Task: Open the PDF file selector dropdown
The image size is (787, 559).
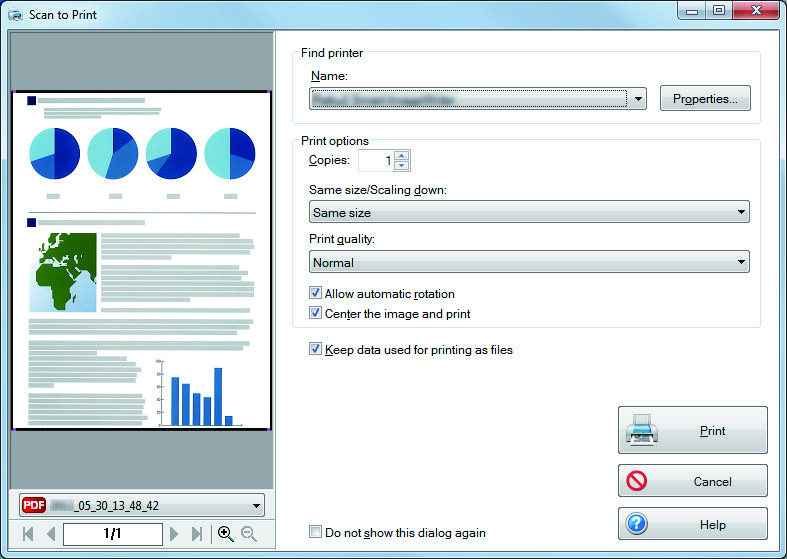Action: pyautogui.click(x=142, y=505)
